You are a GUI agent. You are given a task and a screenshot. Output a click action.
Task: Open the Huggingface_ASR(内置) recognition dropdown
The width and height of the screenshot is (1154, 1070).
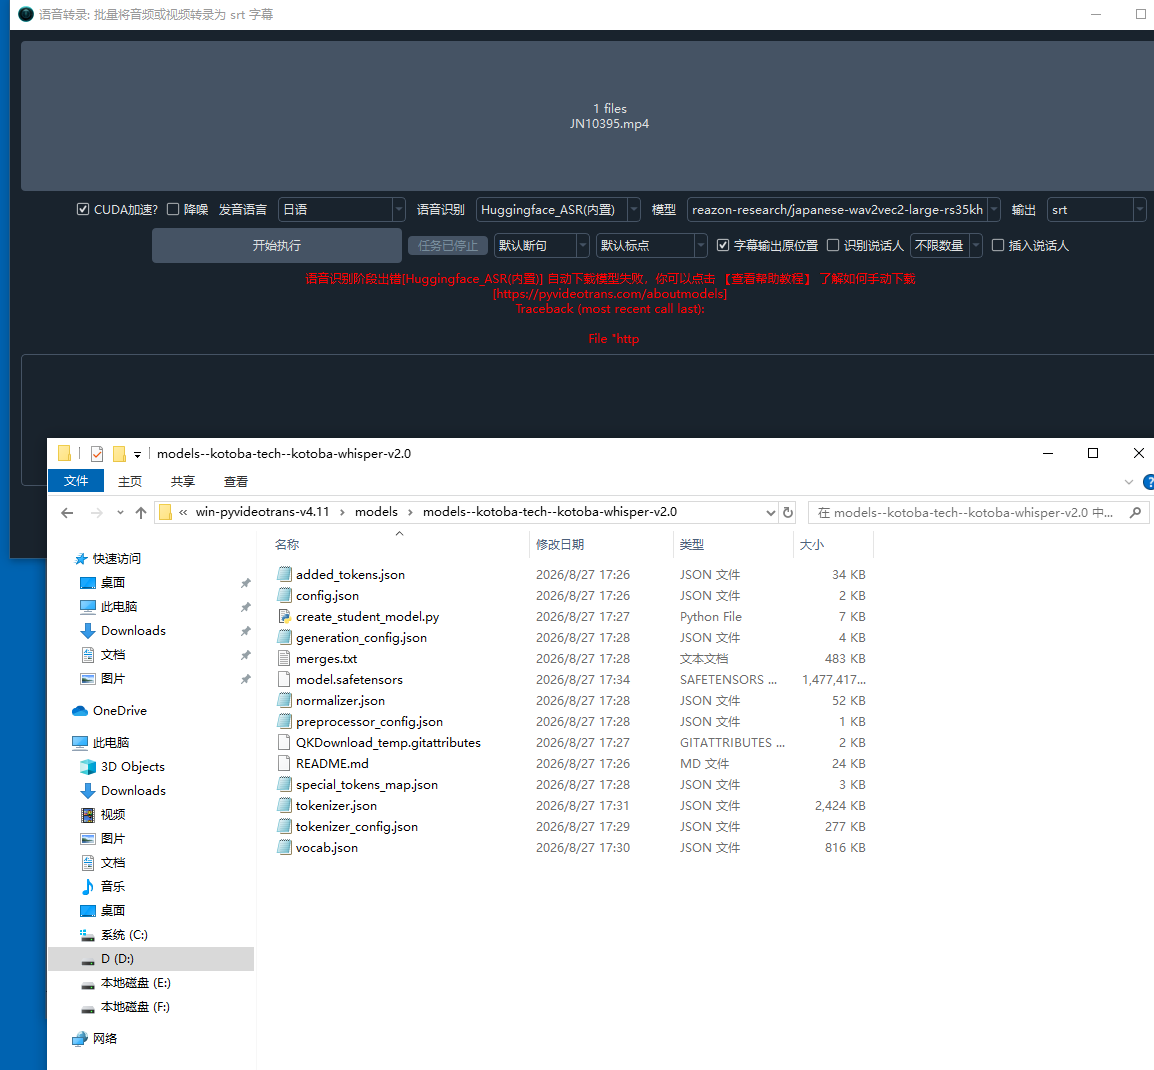[x=558, y=210]
